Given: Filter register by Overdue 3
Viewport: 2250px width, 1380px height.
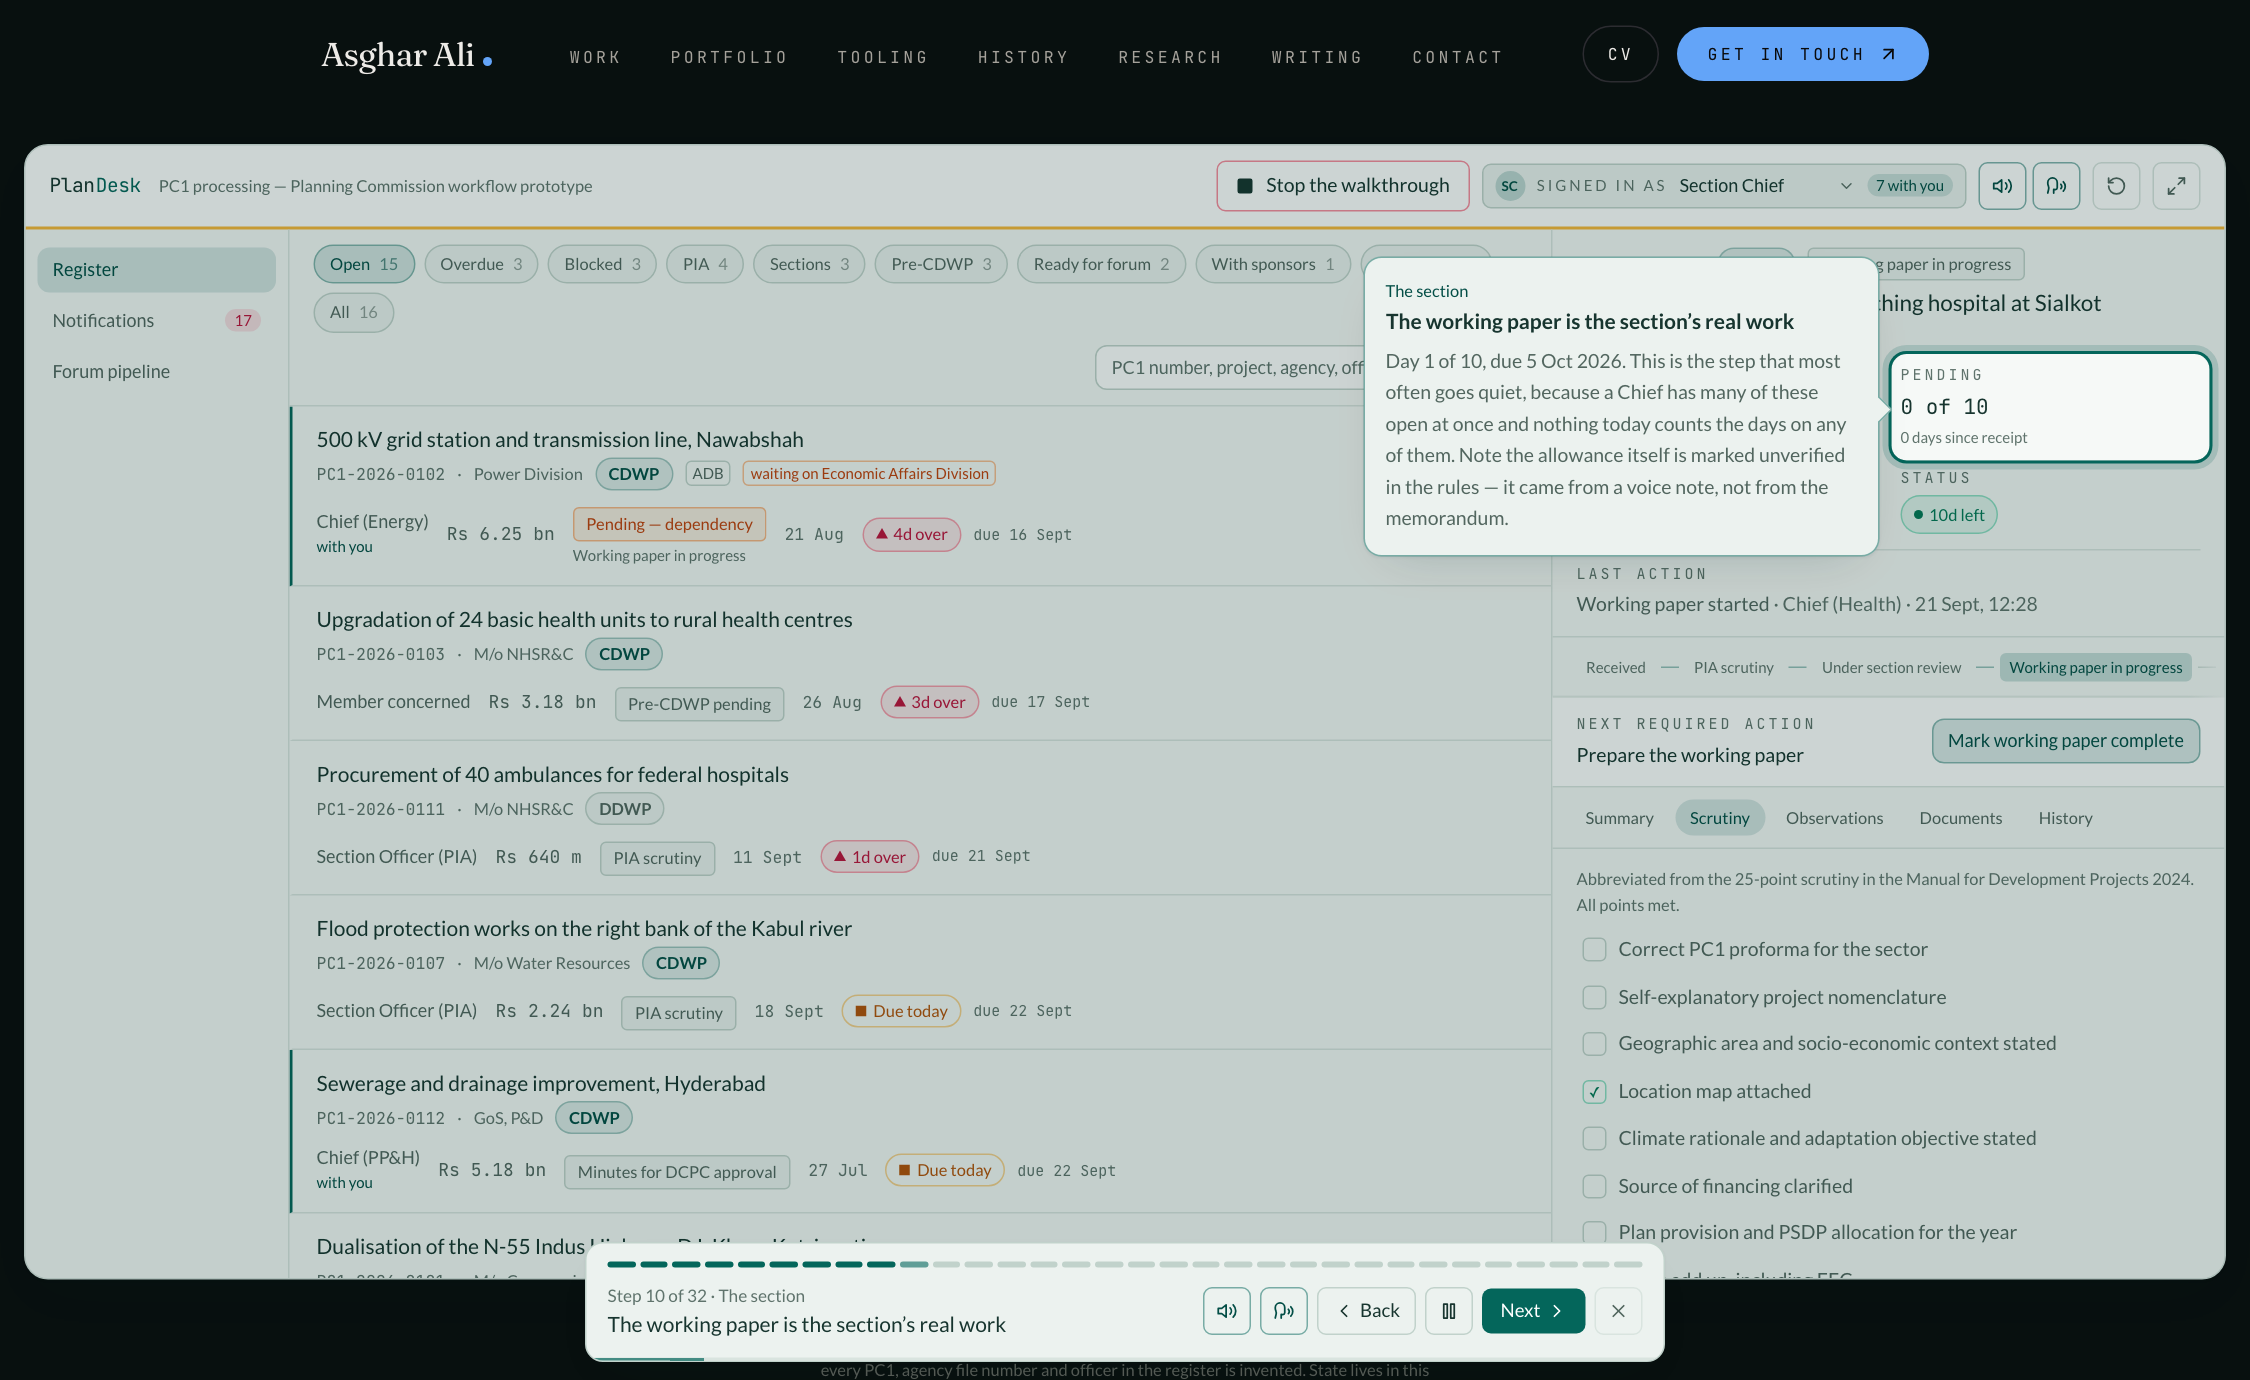Looking at the screenshot, I should [x=481, y=264].
